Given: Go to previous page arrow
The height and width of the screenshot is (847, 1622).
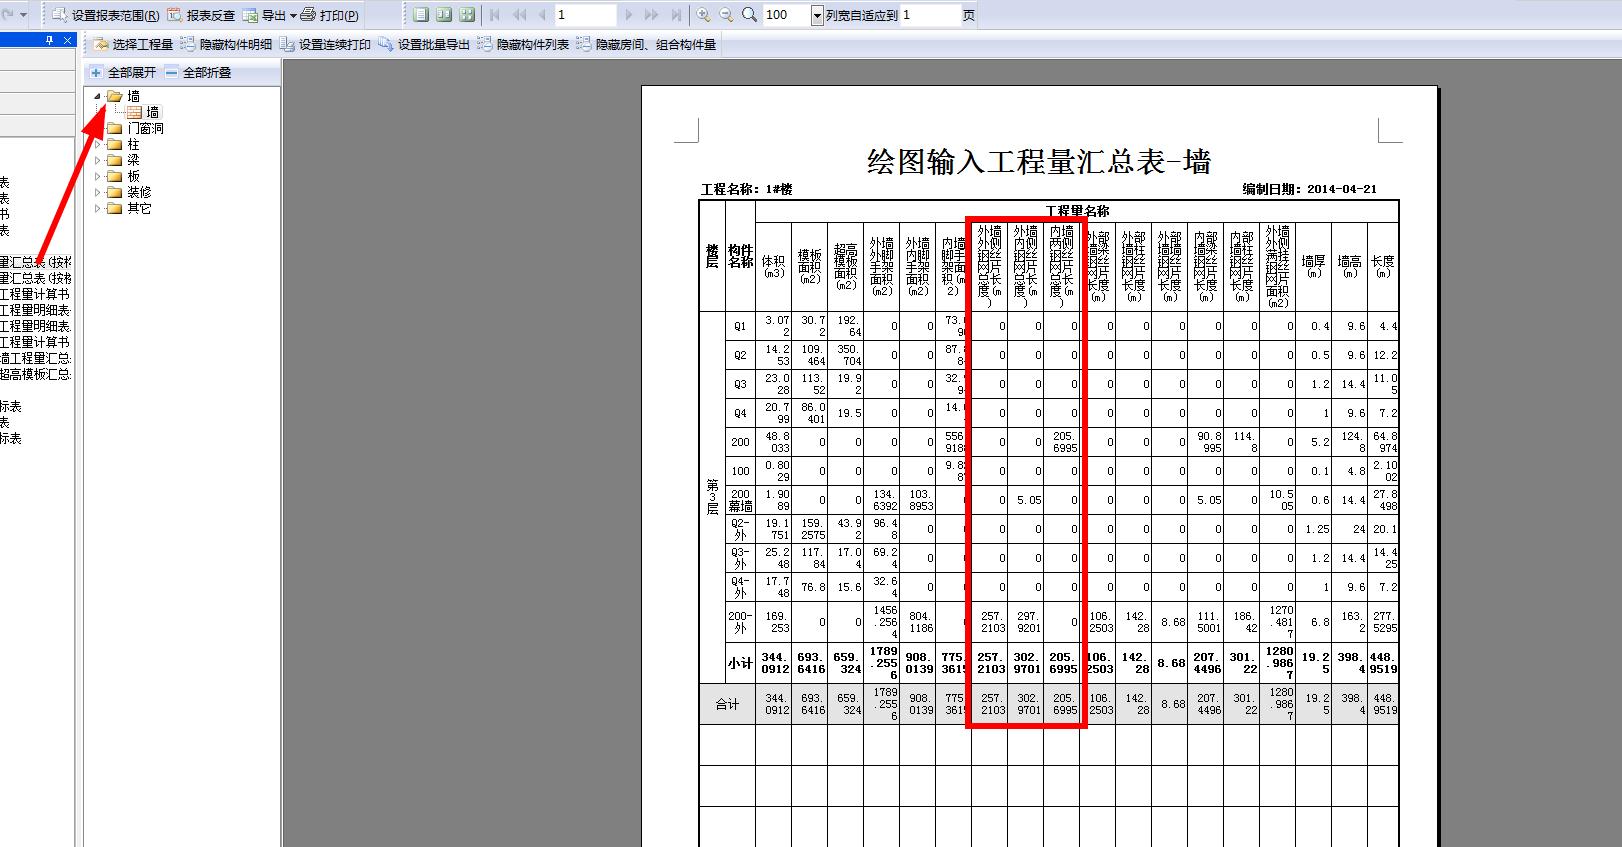Looking at the screenshot, I should point(542,15).
